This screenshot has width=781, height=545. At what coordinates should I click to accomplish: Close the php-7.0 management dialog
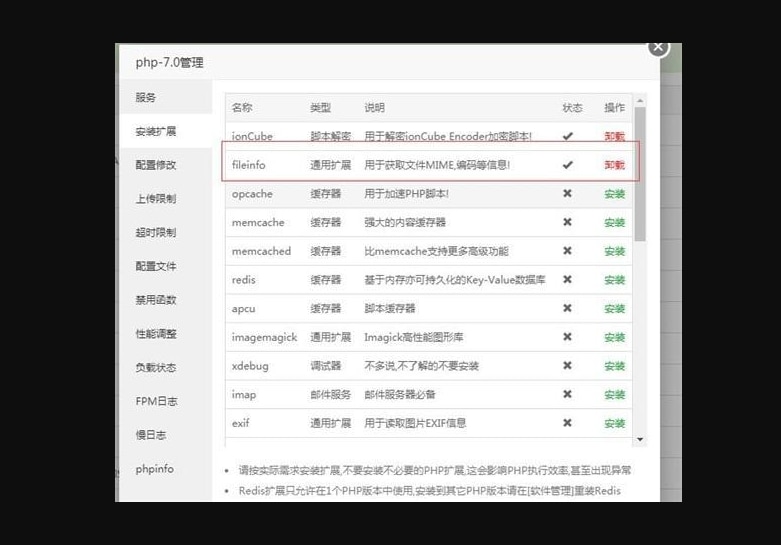tap(657, 46)
